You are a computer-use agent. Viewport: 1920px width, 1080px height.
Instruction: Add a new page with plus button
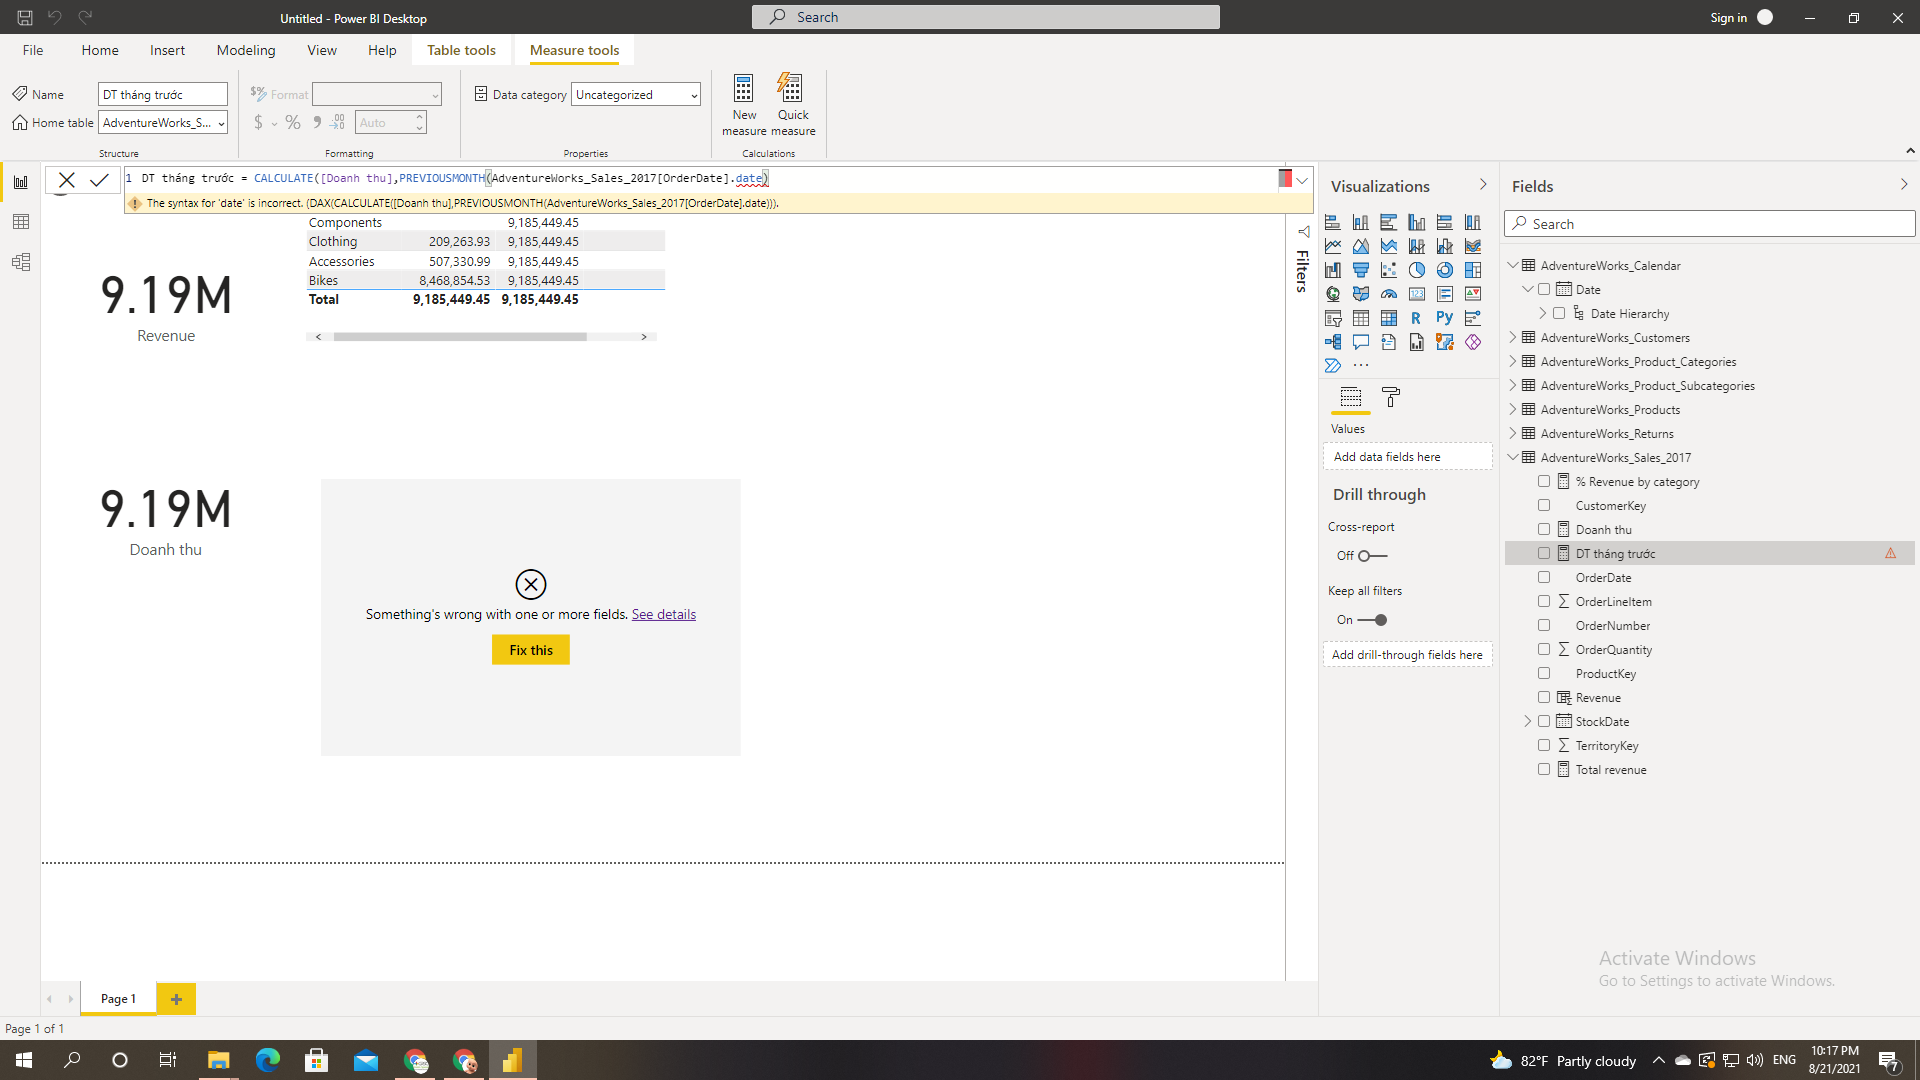point(176,999)
